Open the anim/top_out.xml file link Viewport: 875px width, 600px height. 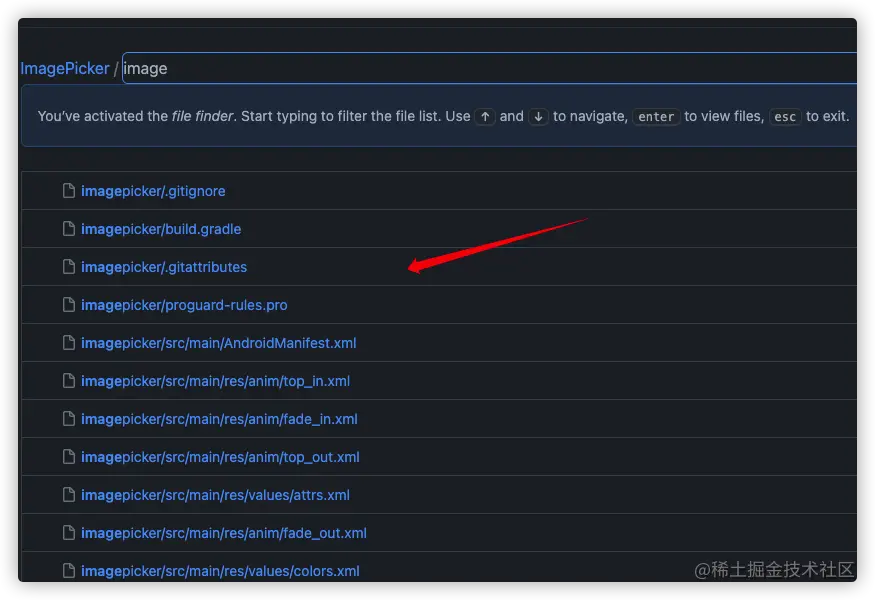[x=220, y=457]
